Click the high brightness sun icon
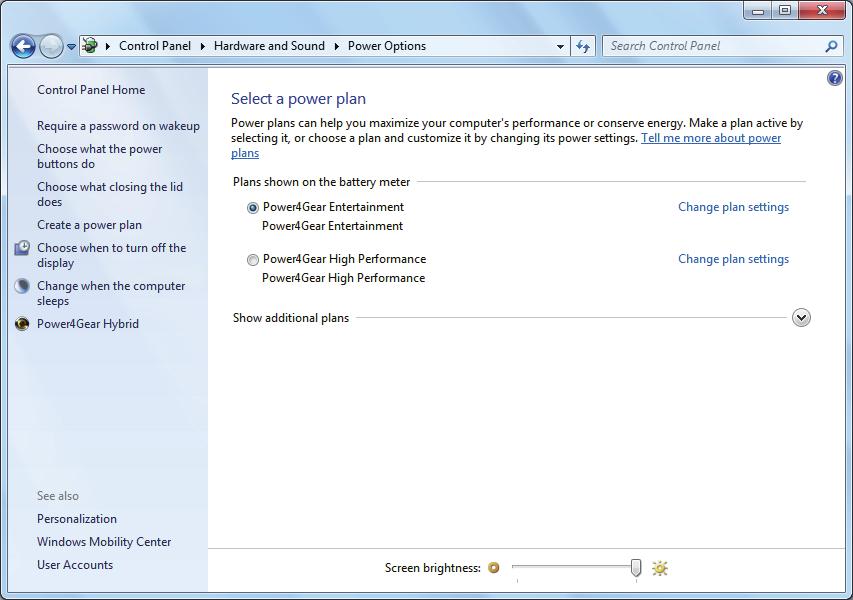This screenshot has height=600, width=853. (x=659, y=568)
